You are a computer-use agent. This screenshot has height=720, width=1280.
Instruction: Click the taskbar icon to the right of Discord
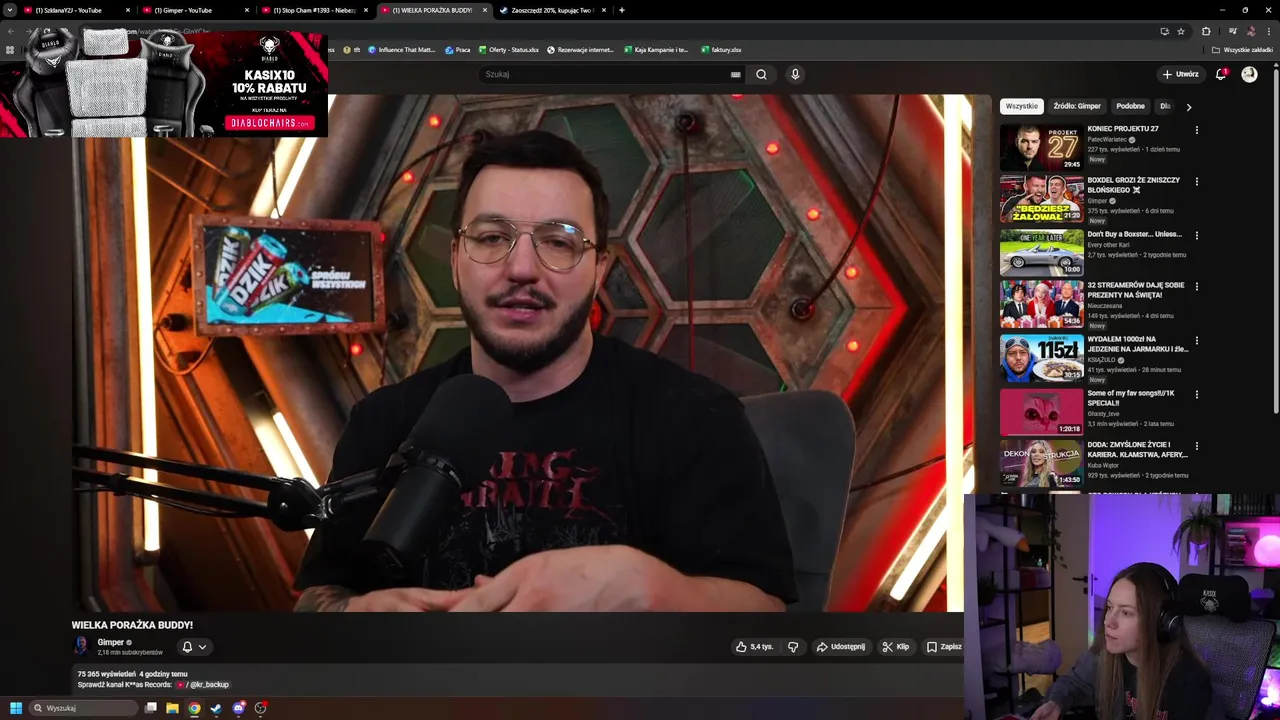pyautogui.click(x=260, y=708)
